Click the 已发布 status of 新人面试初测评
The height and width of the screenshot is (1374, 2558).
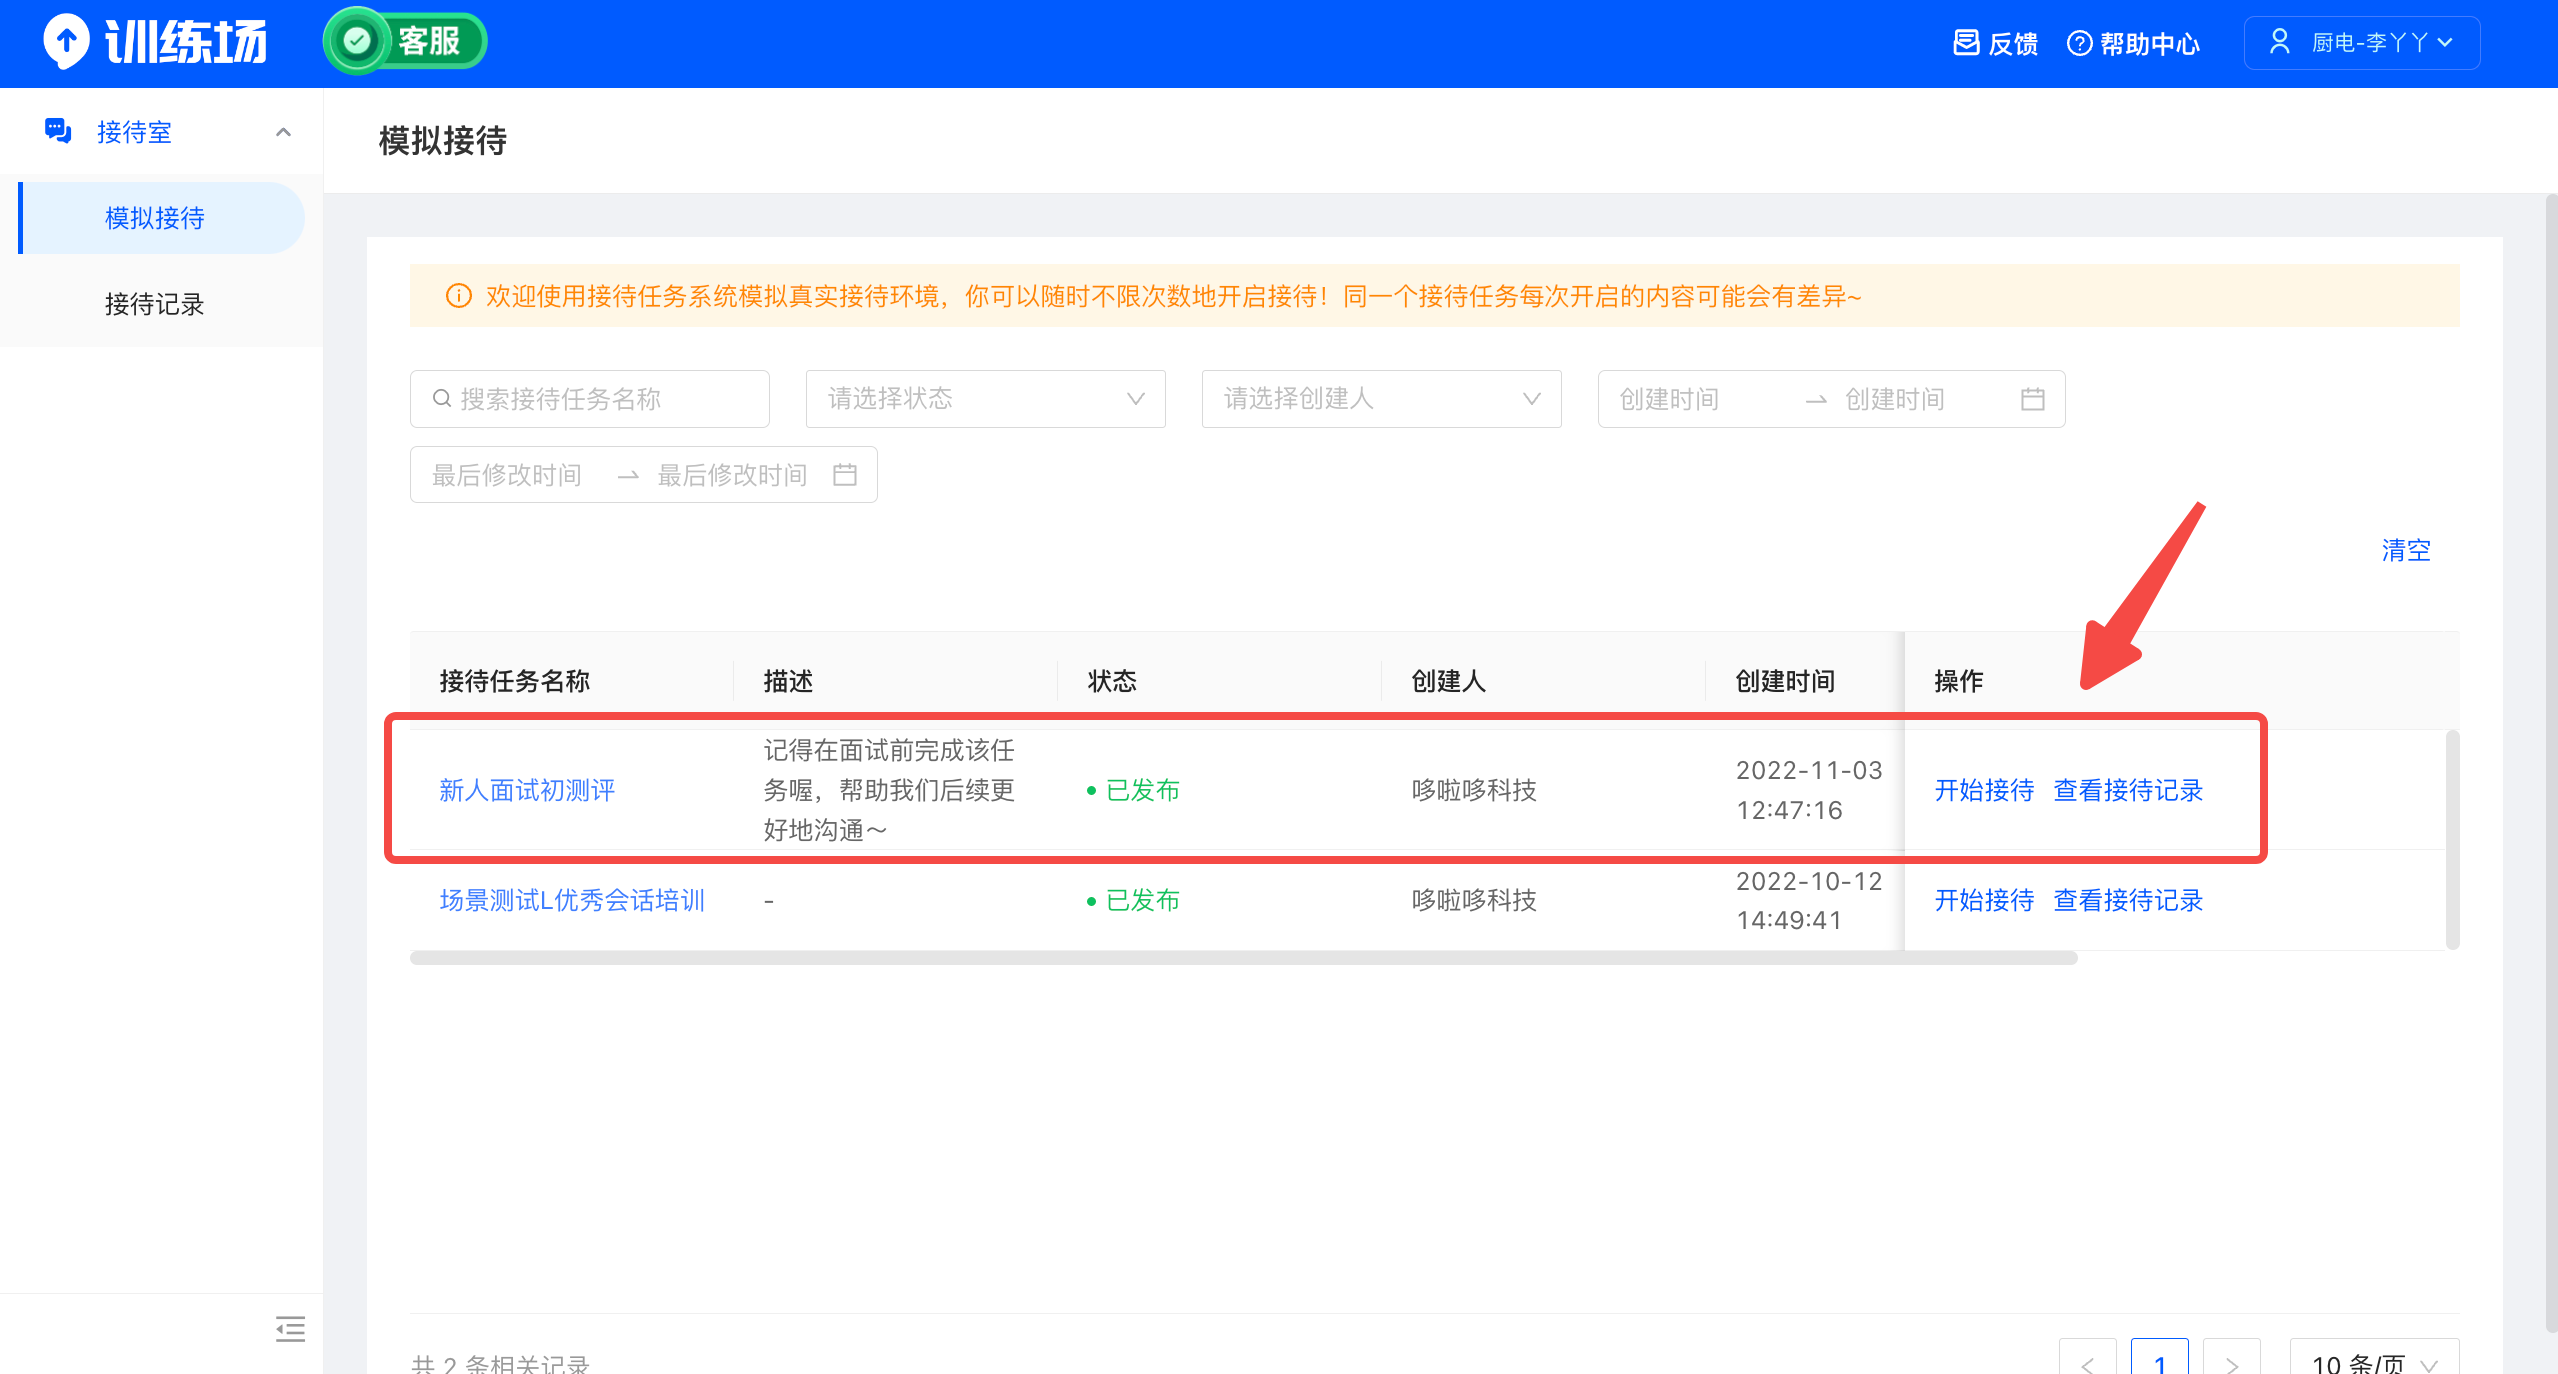pos(1134,790)
